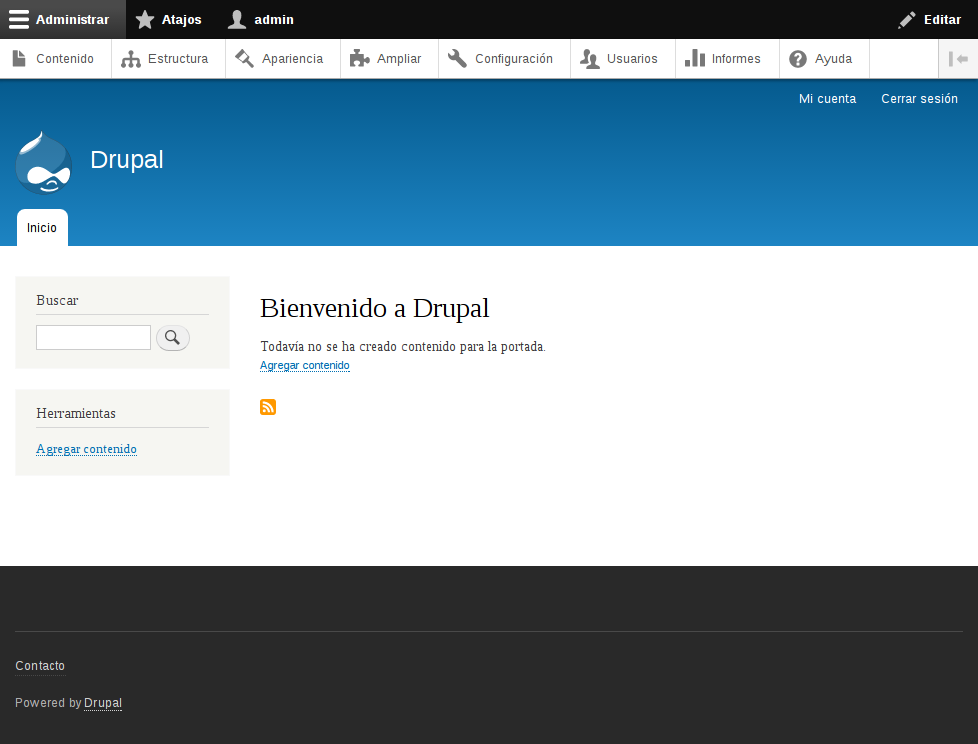Open the Contenido admin section
Viewport: 978px width, 744px height.
click(56, 59)
